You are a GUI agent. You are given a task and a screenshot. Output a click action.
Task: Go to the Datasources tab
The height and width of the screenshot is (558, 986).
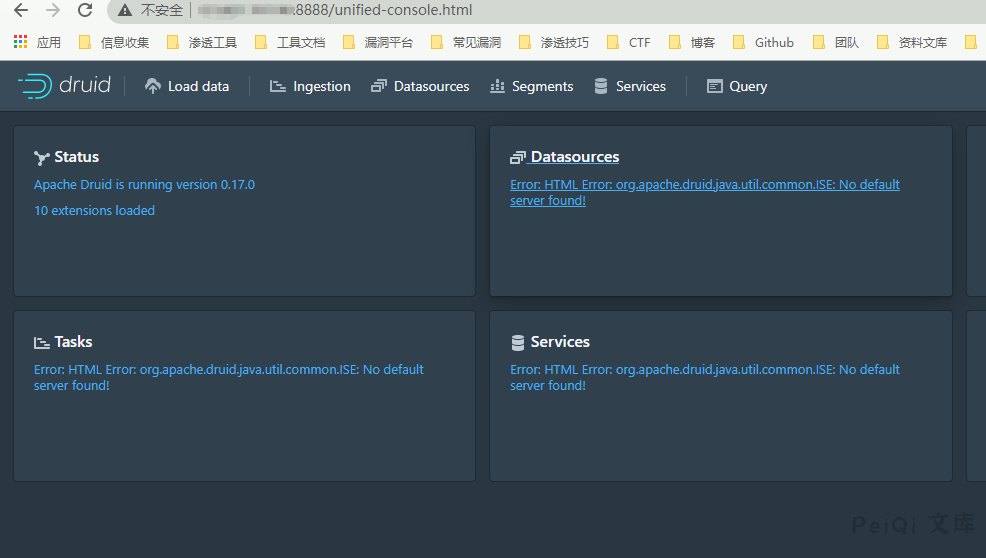420,86
